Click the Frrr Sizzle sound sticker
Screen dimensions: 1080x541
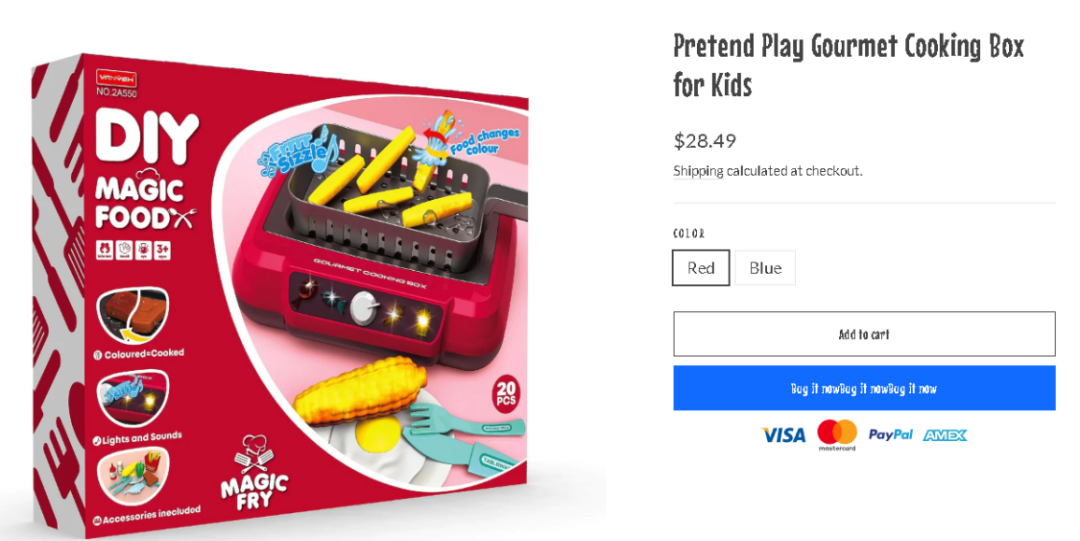tap(296, 155)
